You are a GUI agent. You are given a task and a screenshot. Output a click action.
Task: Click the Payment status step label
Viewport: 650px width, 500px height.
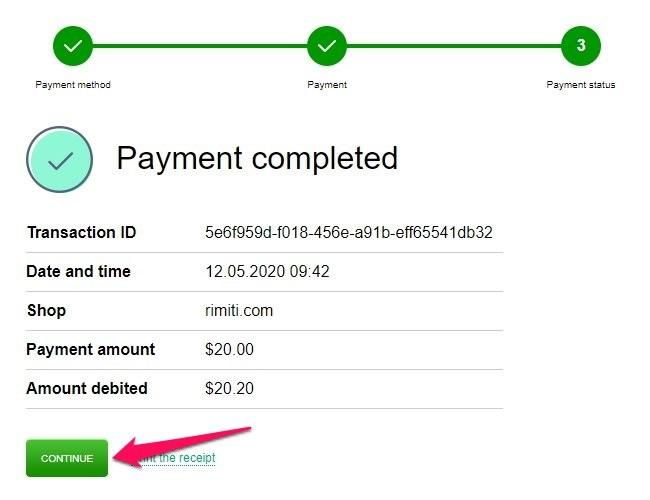(580, 85)
